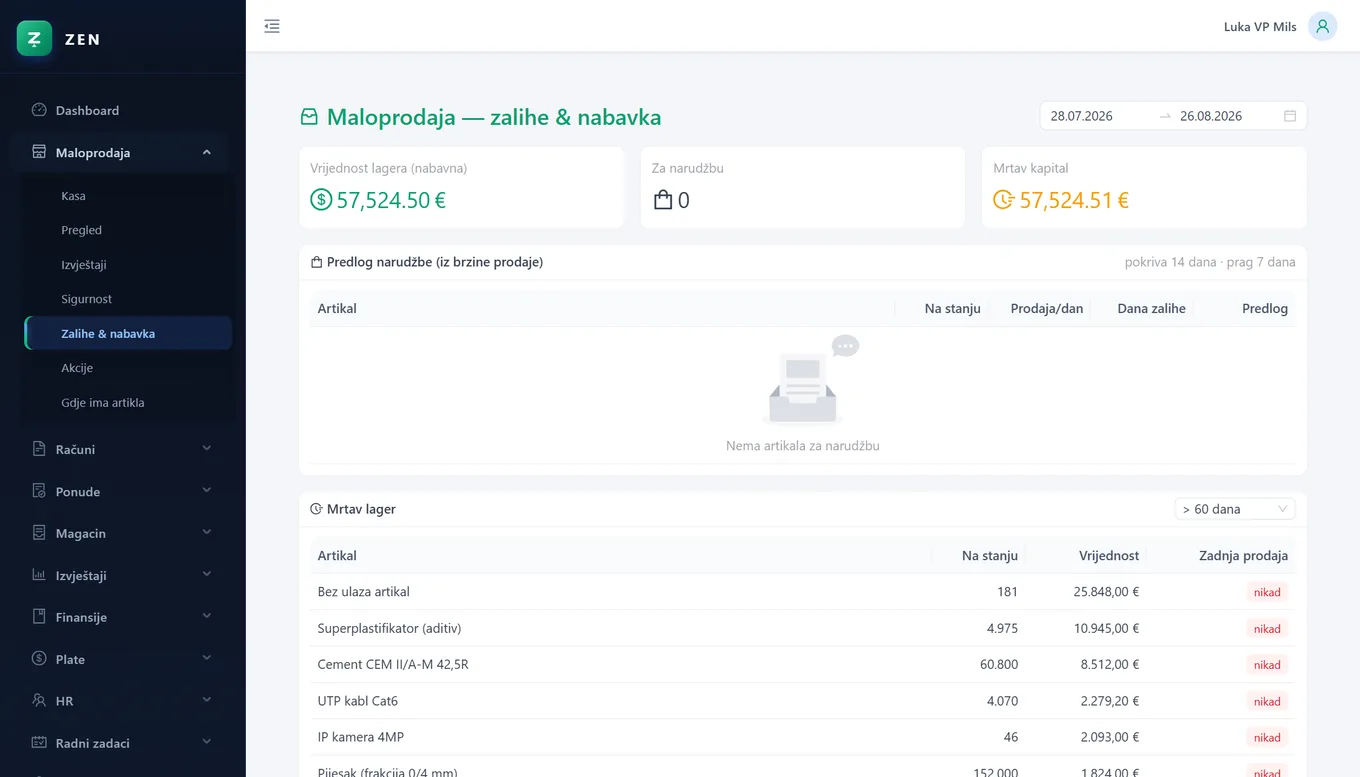The image size is (1360, 777).
Task: Click the clock icon in Mrtav kapital card
Action: (x=1003, y=200)
